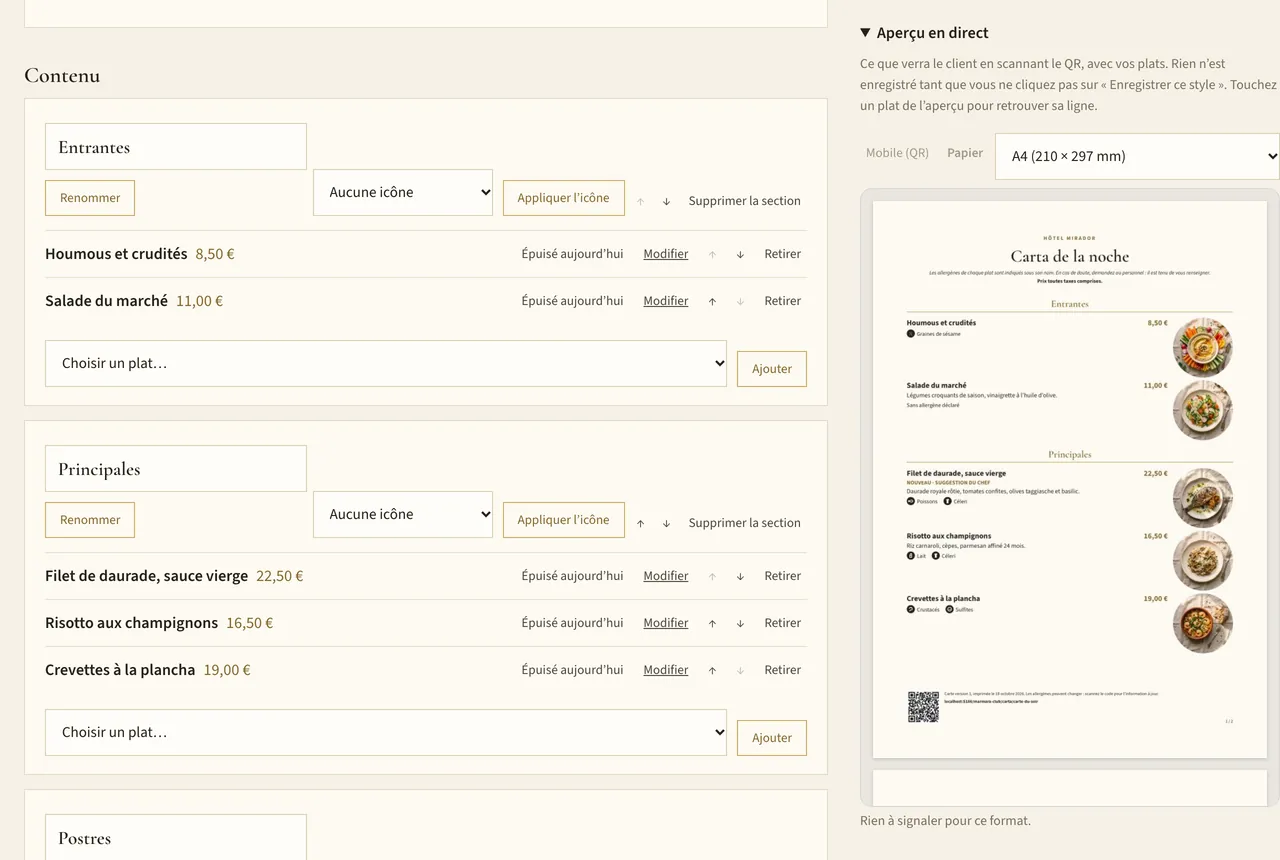Select the Houmous et crudités photo in preview
Screen dimensions: 1280x860
click(1203, 347)
